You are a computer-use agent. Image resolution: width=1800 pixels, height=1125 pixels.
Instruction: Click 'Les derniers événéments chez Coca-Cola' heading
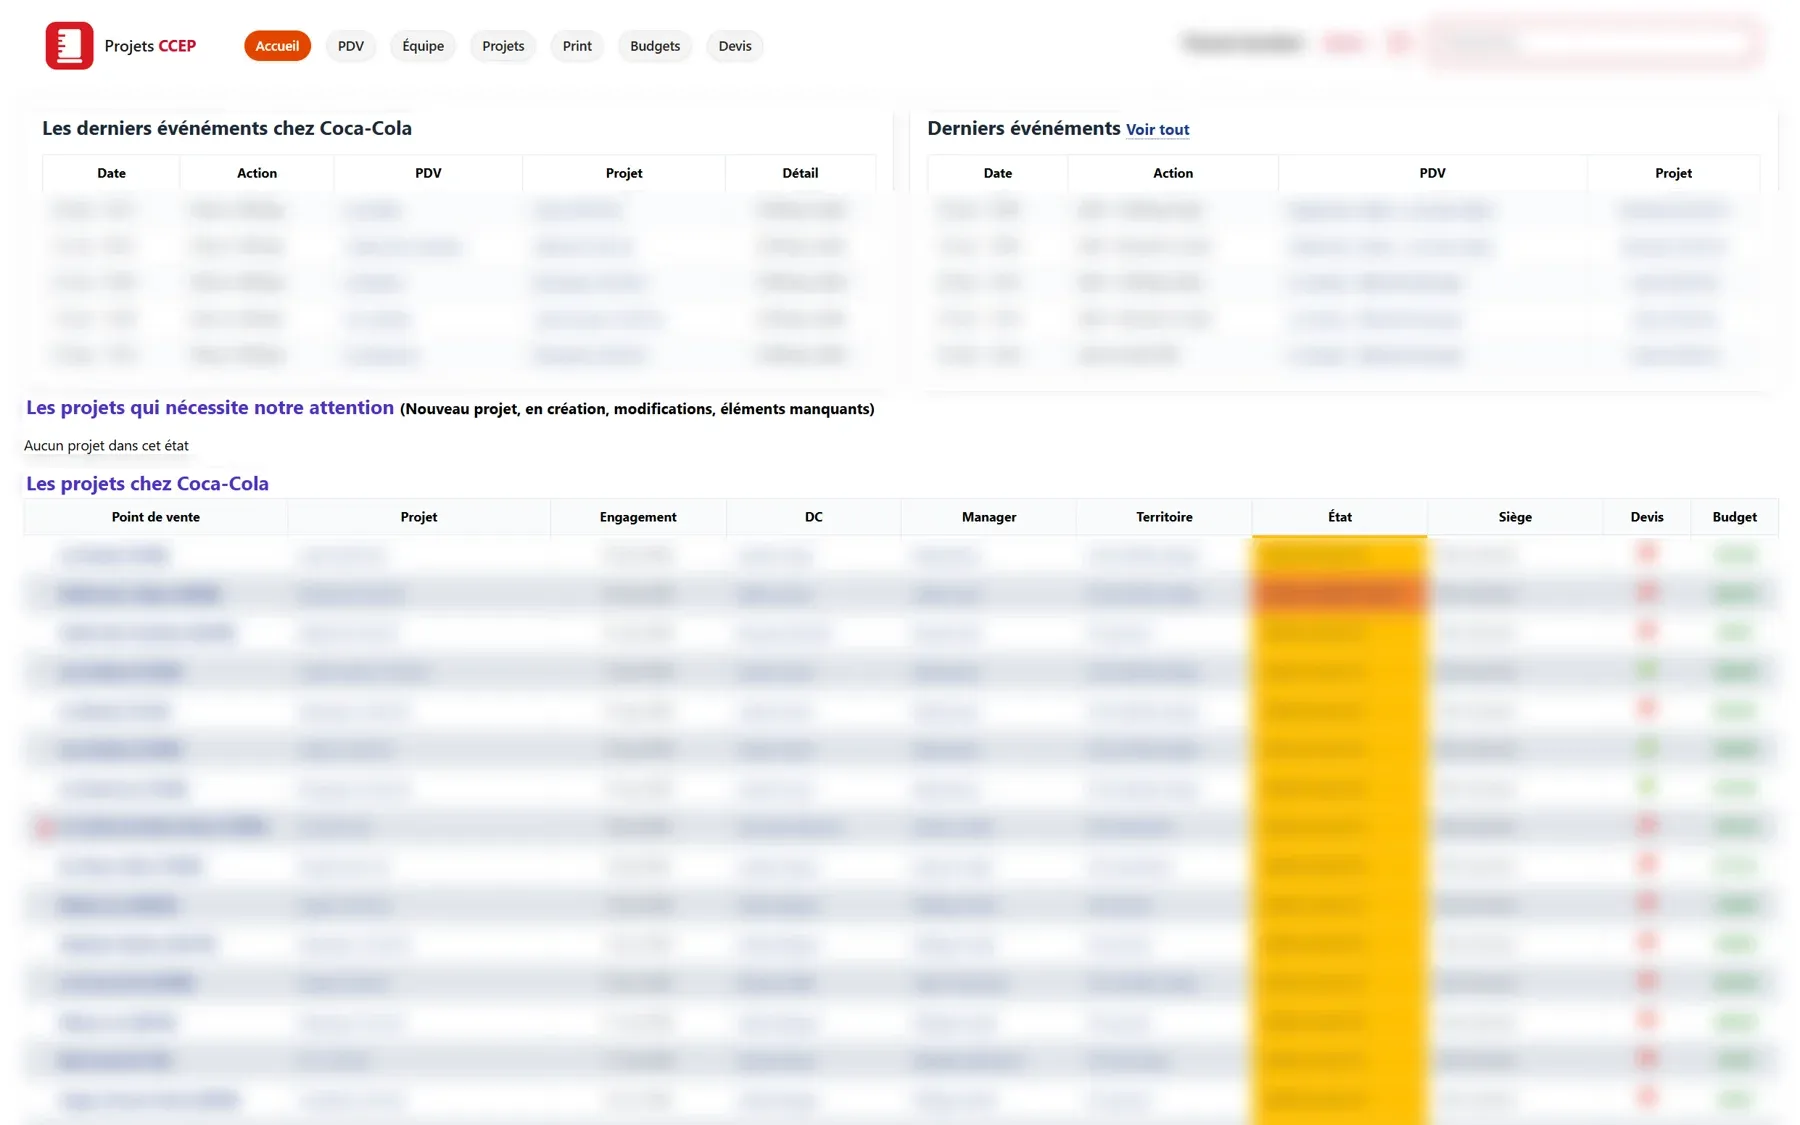pos(227,128)
